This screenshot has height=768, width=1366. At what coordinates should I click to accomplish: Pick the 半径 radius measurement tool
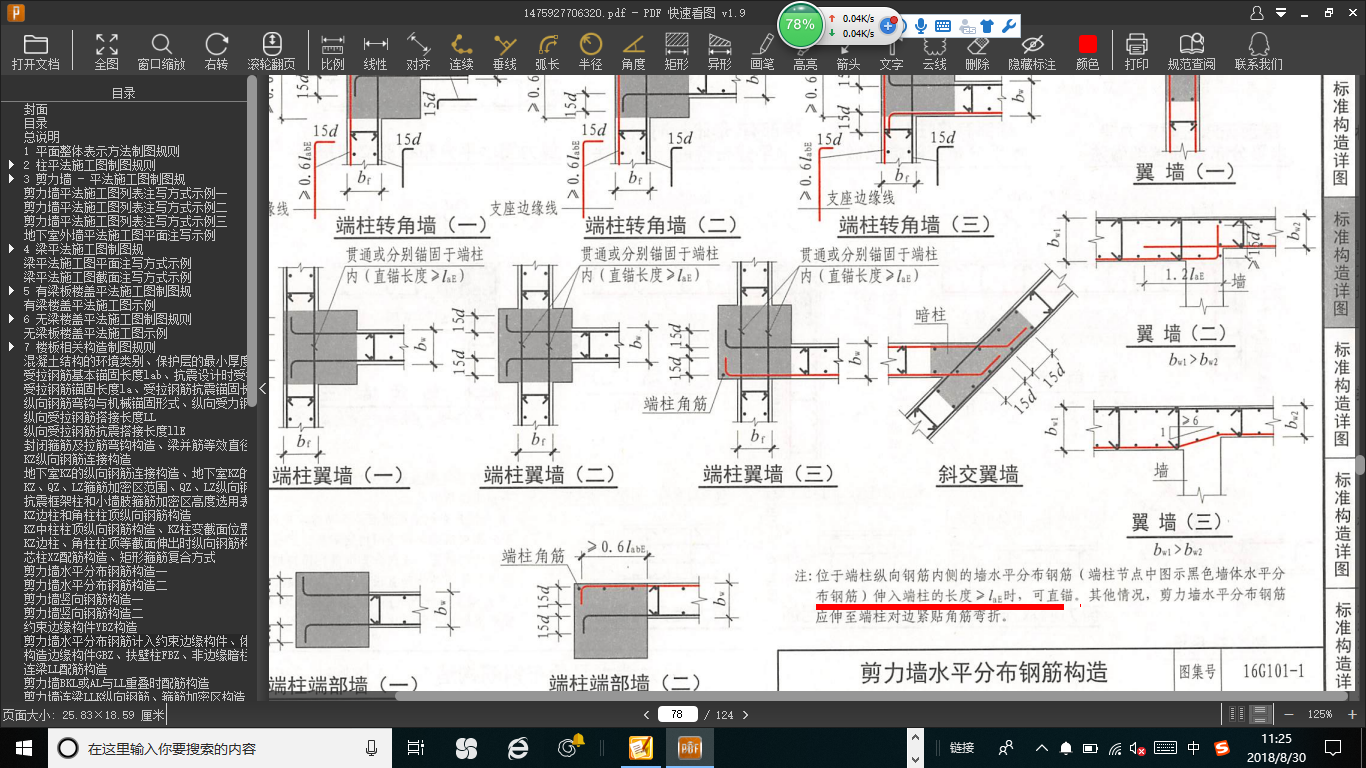pyautogui.click(x=590, y=51)
